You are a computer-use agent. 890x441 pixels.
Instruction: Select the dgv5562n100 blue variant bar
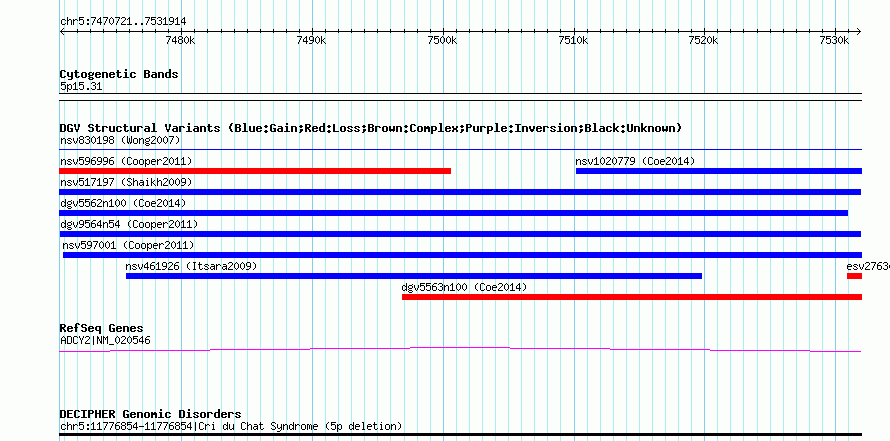454,213
